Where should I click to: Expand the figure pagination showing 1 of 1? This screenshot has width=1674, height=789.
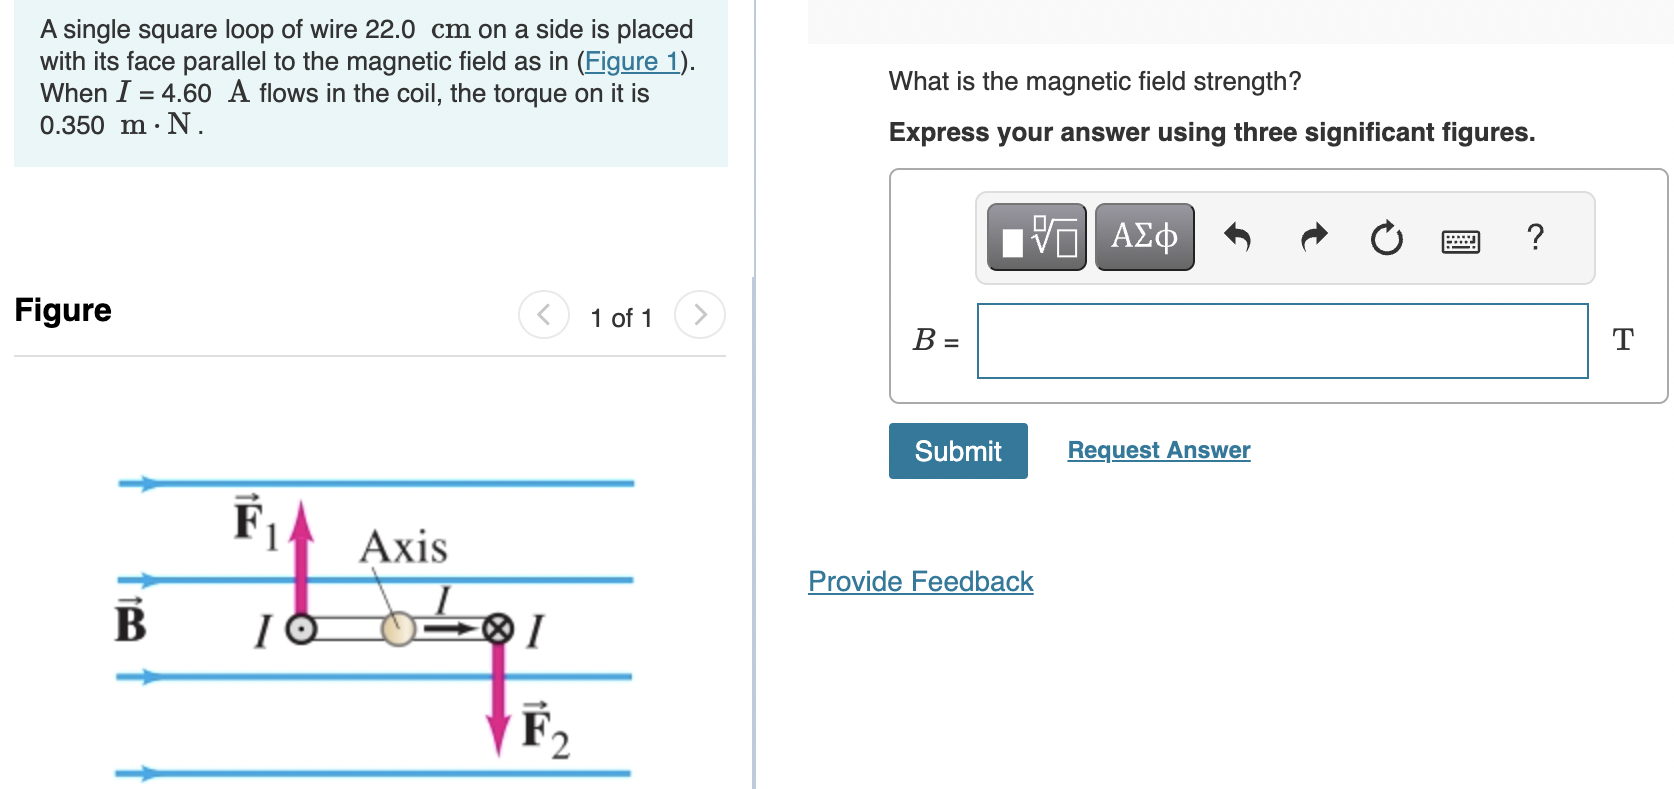(621, 318)
